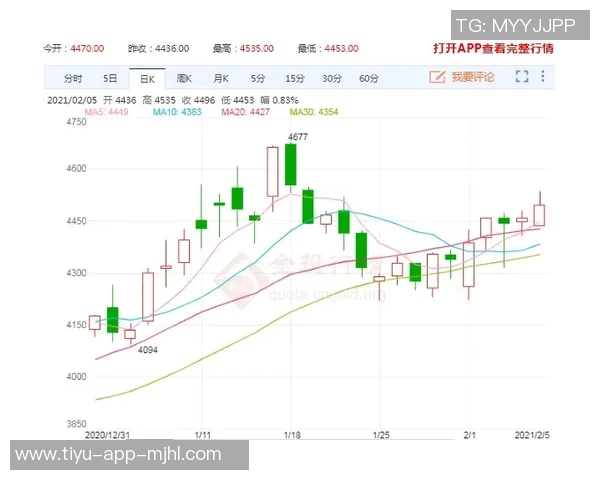Image resolution: width=600 pixels, height=480 pixels.
Task: Expand chart to fullscreen with bracket icon
Action: (x=522, y=76)
